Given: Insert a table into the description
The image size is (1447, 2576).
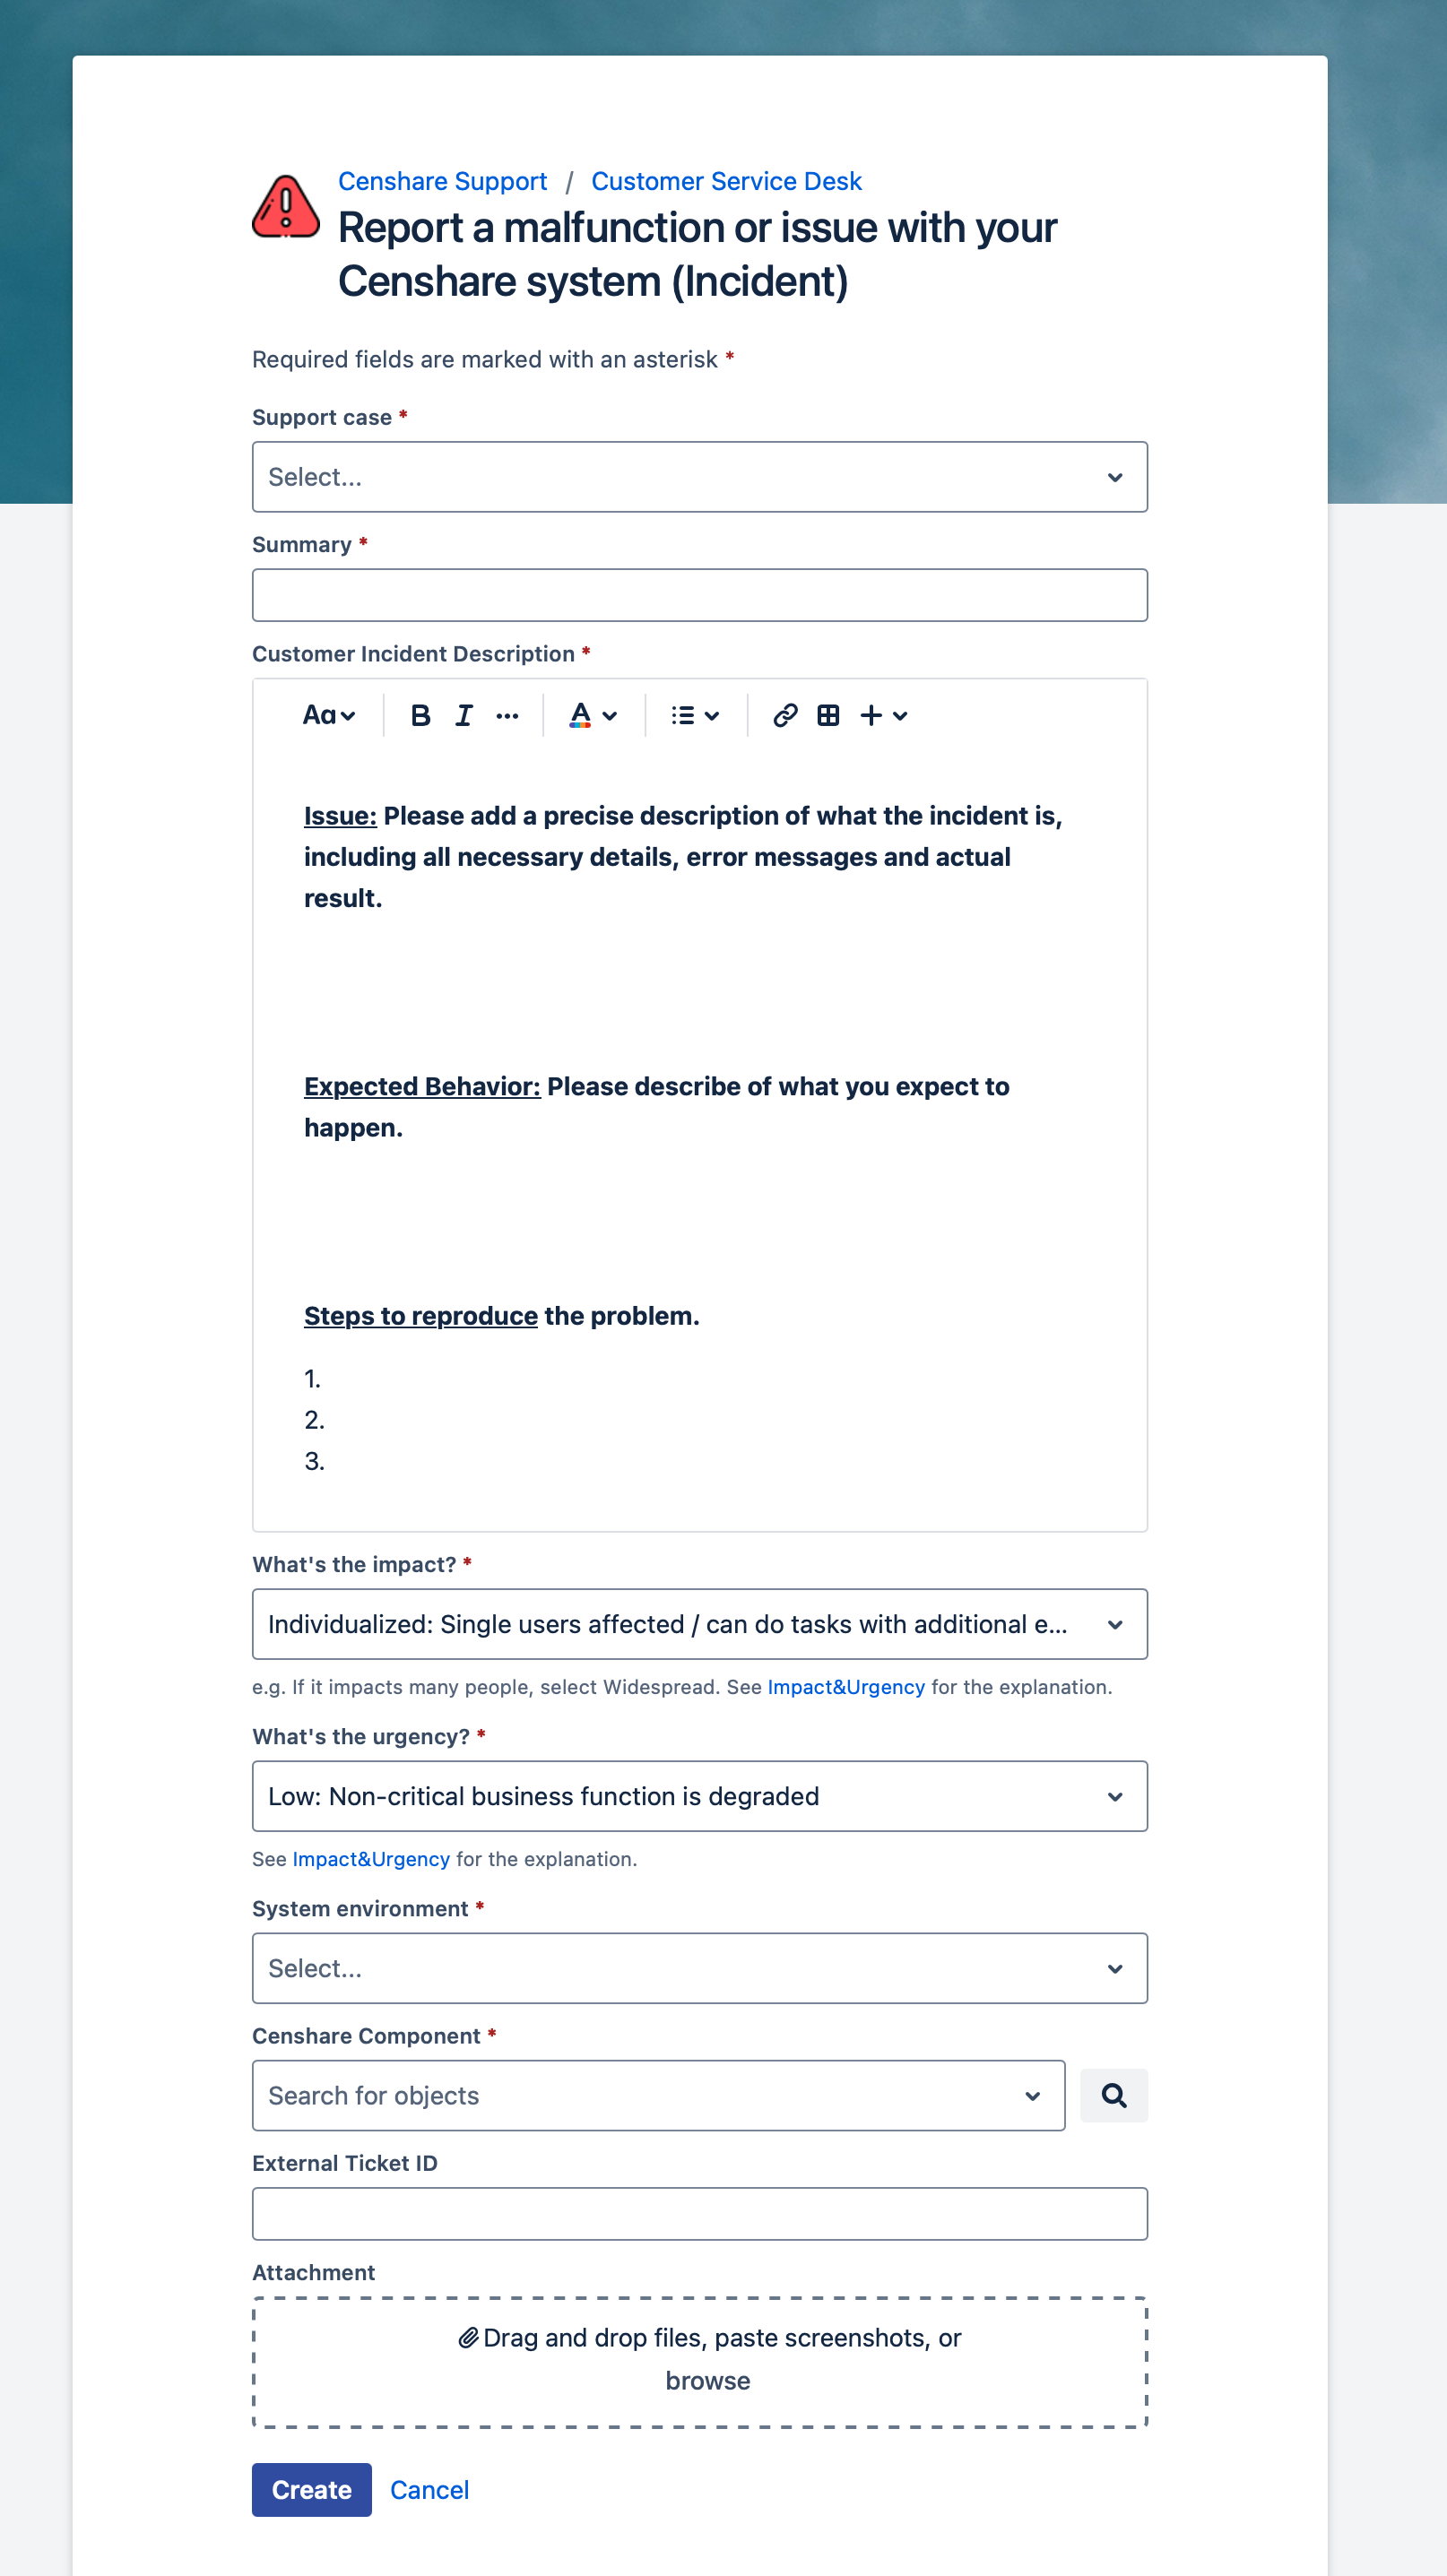Looking at the screenshot, I should click(x=828, y=714).
